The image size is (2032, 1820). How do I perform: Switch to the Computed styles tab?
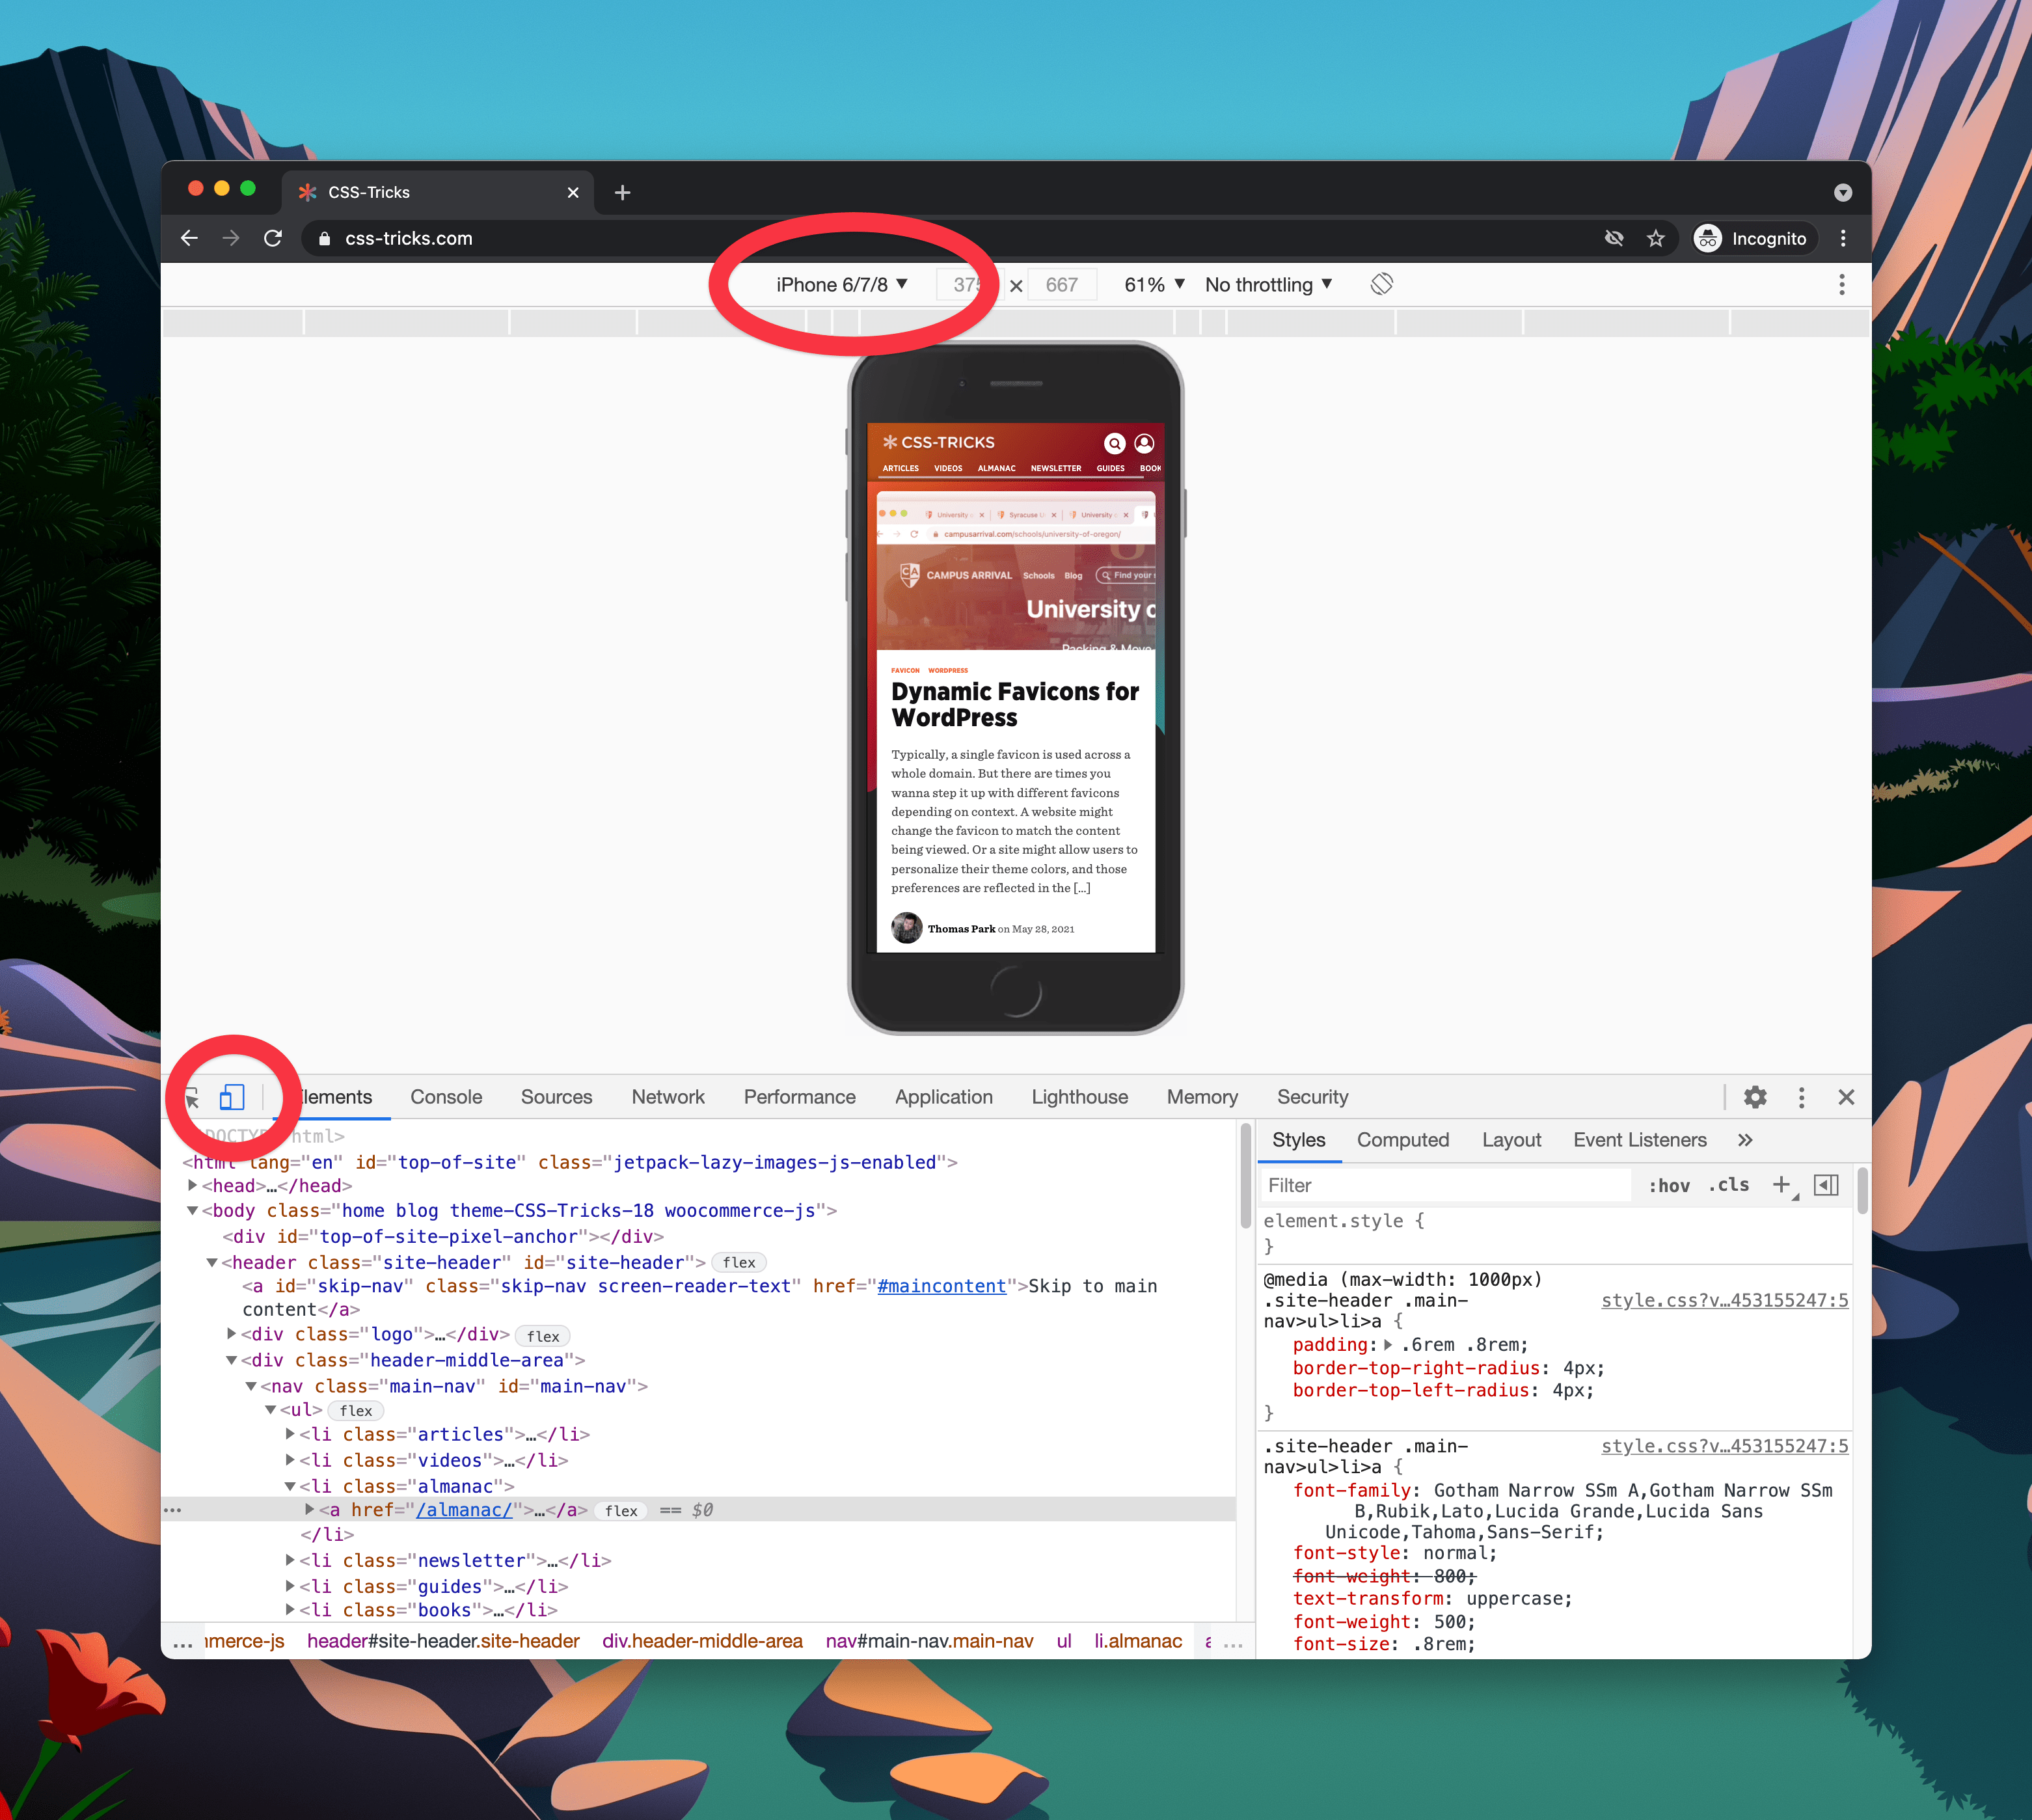(1402, 1140)
